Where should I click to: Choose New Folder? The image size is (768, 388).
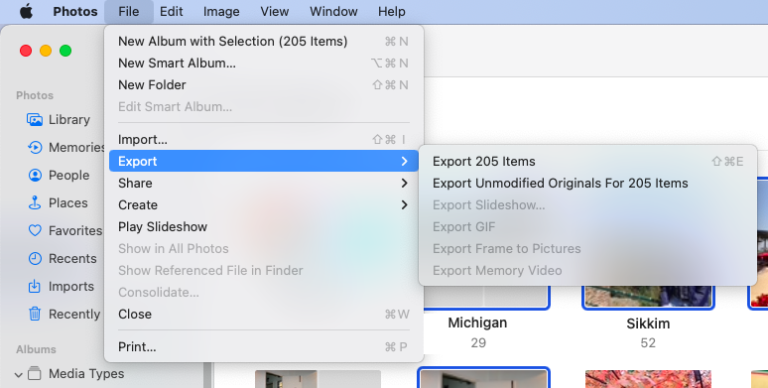click(264, 85)
